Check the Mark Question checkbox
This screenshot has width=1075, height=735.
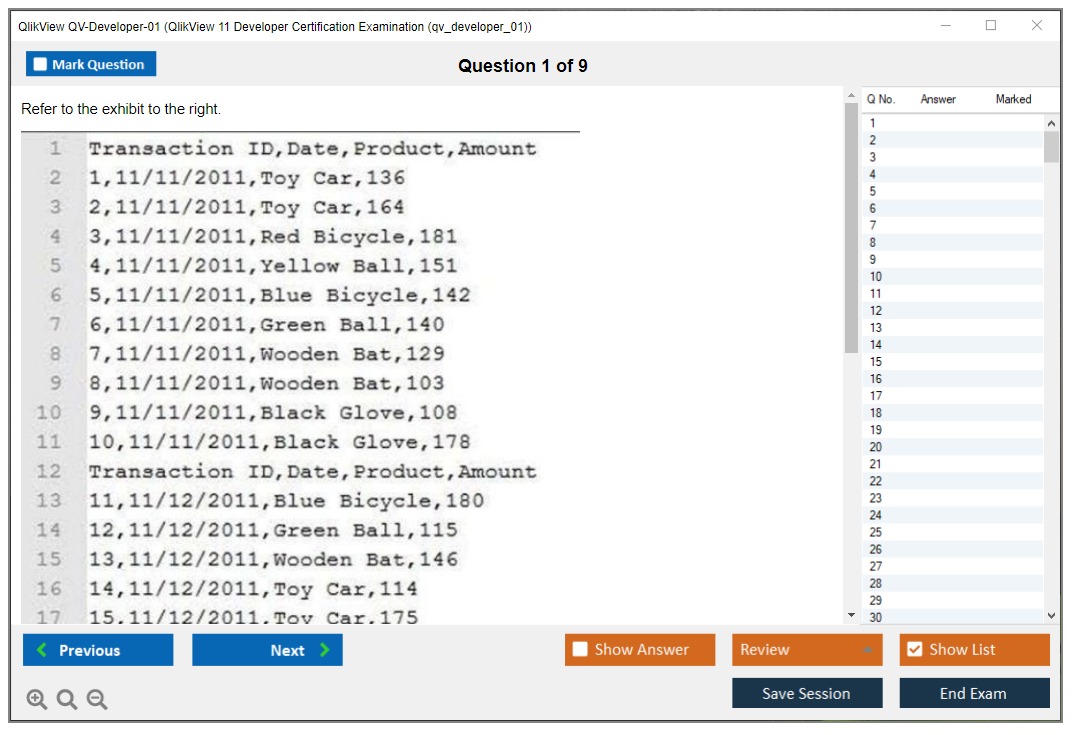point(40,64)
